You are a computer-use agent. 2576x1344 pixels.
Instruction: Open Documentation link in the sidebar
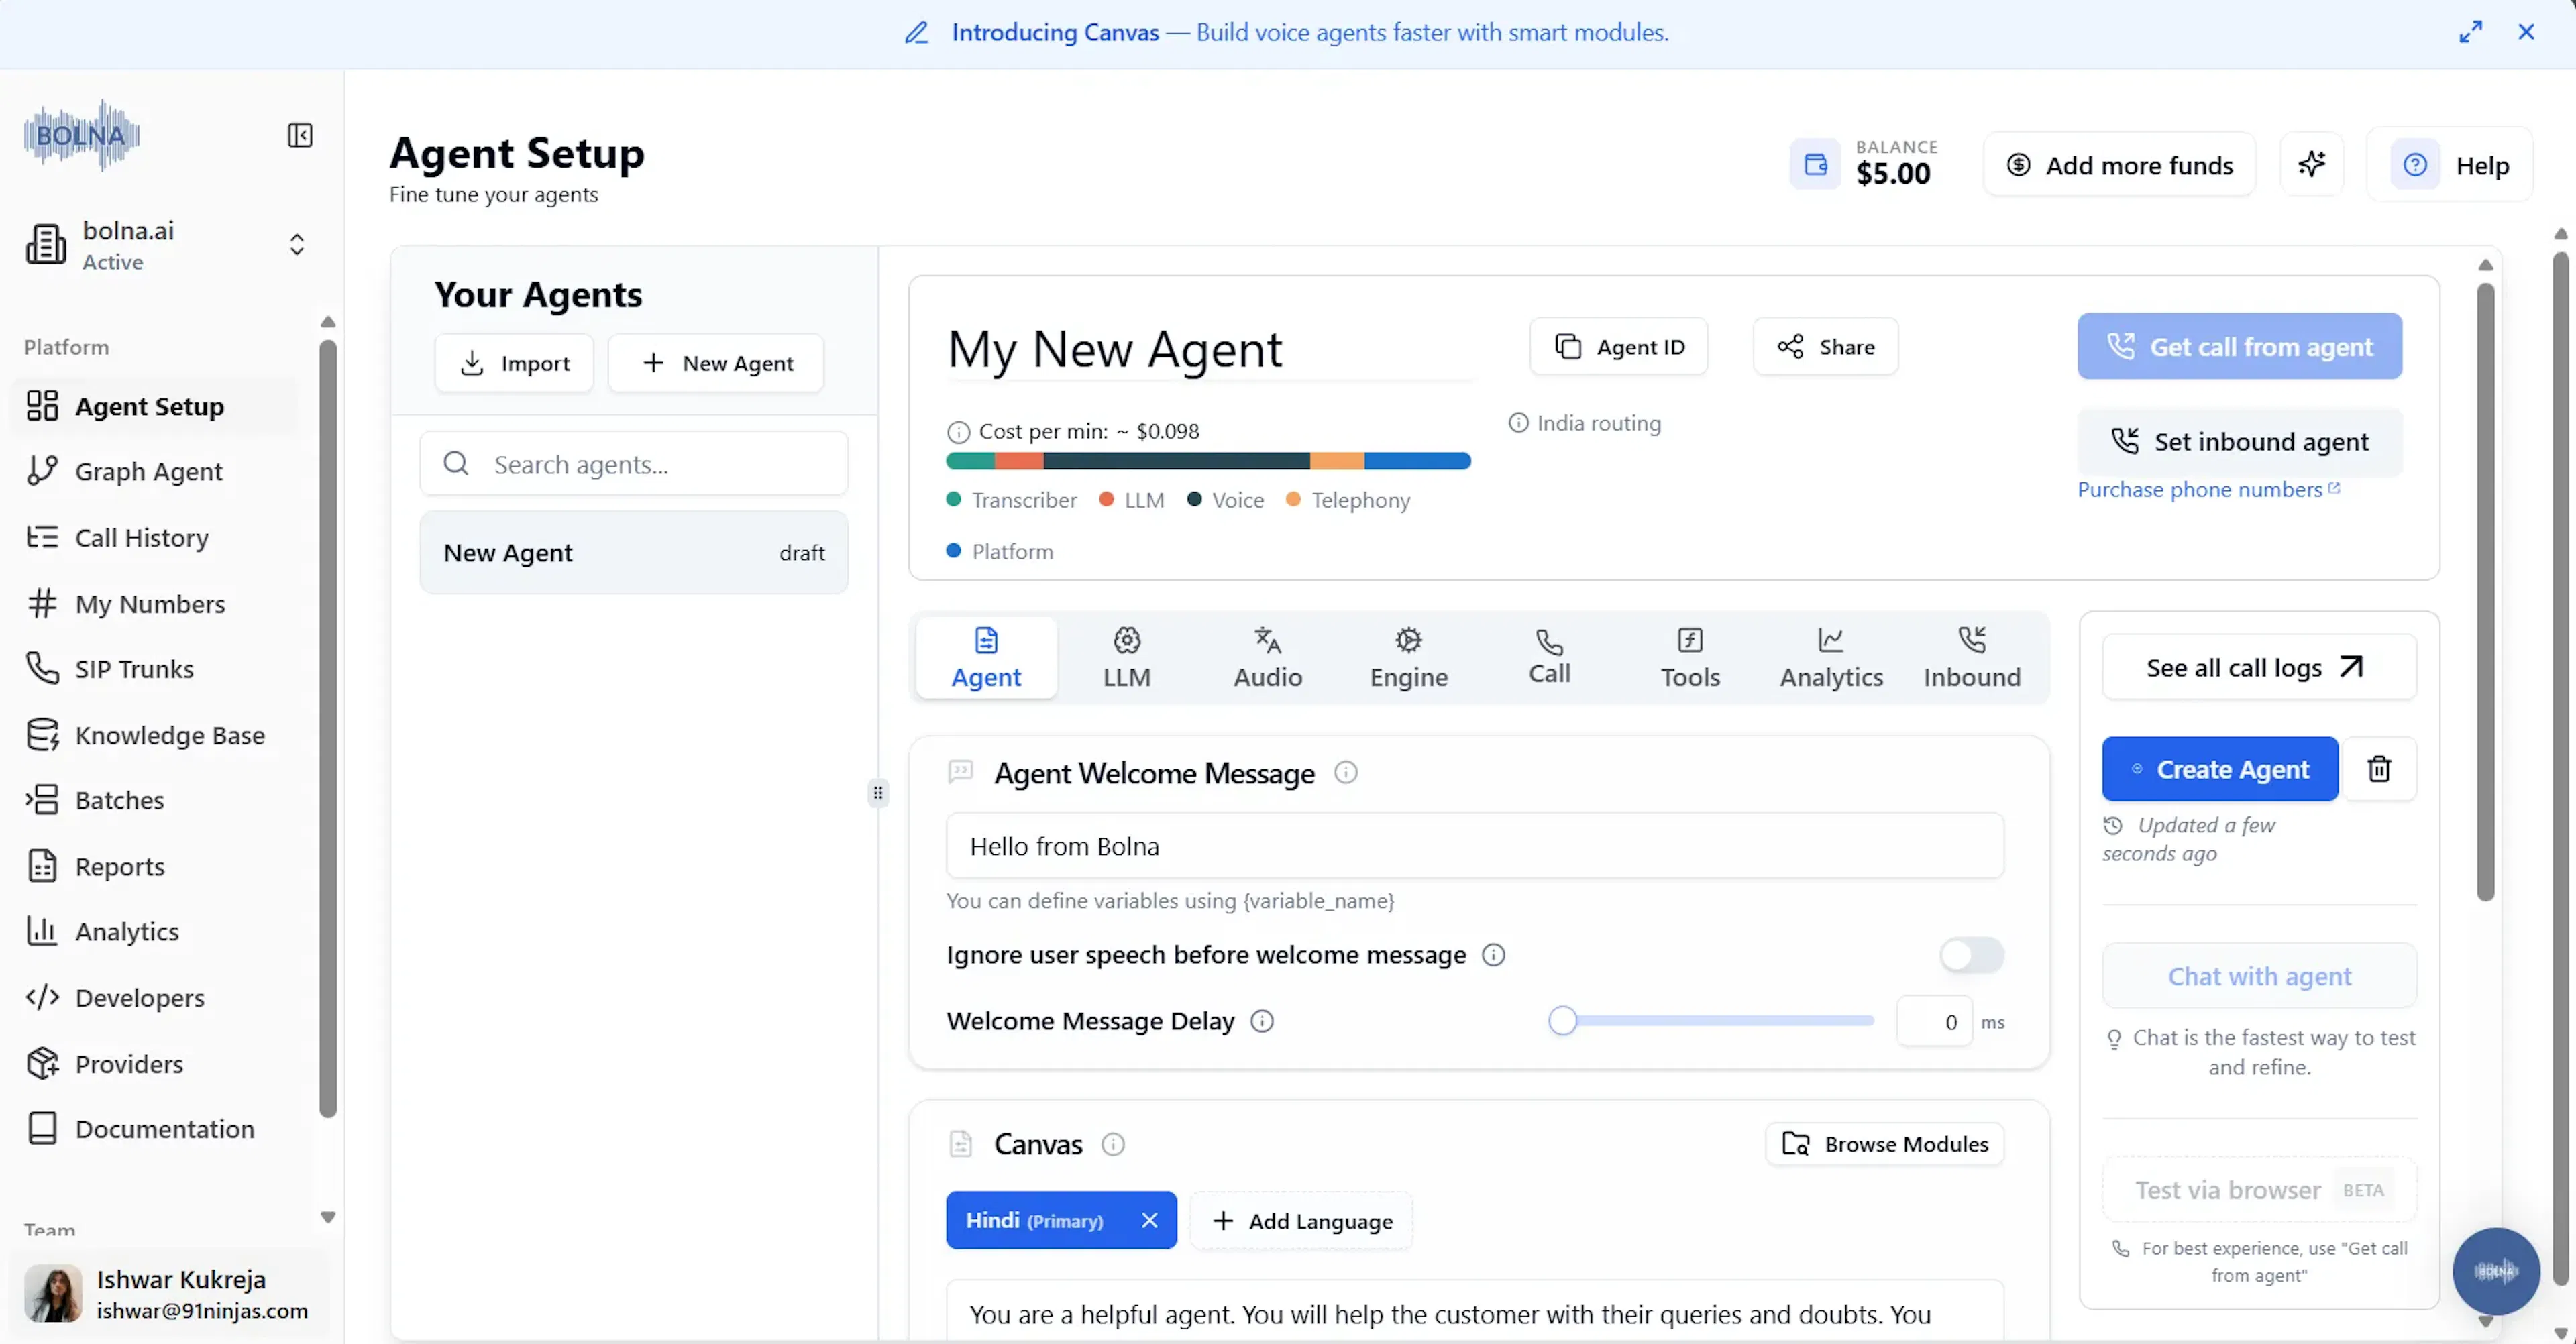(x=155, y=1128)
